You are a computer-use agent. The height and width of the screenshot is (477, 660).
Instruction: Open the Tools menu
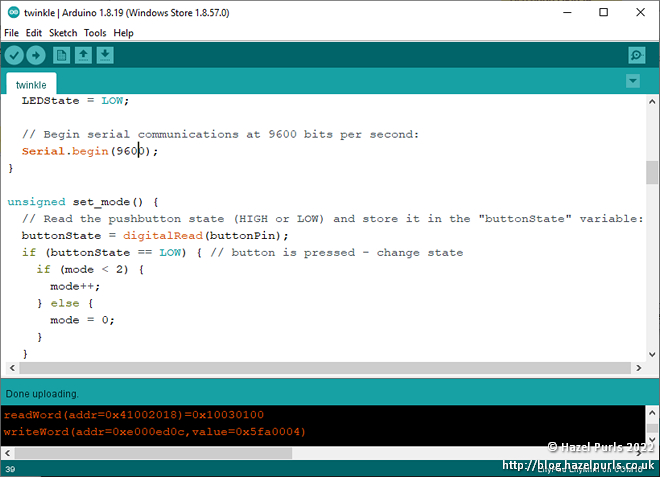pyautogui.click(x=95, y=33)
